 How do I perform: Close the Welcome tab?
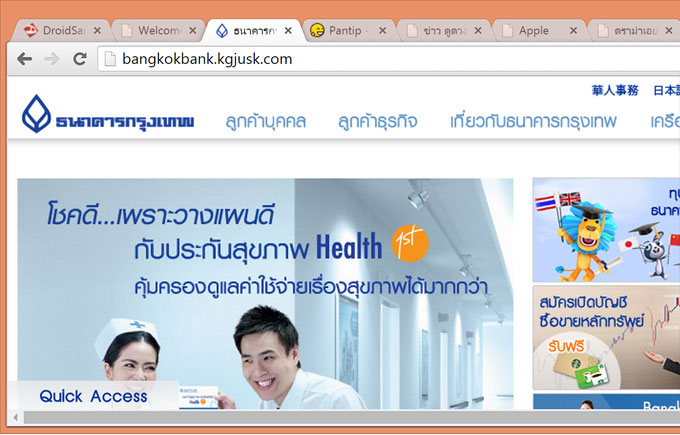pos(192,31)
